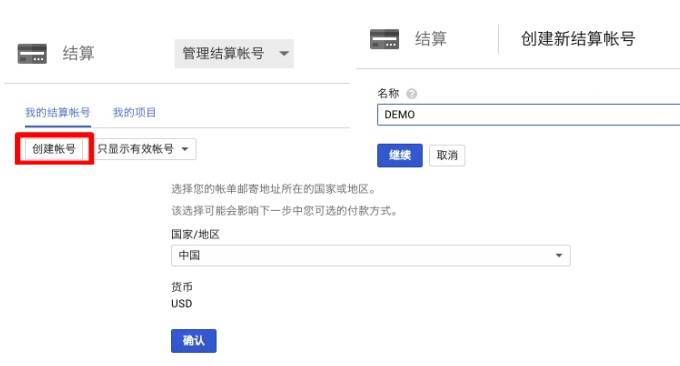Open the 管理结算帐号 dropdown
This screenshot has height=366, width=680.
click(234, 53)
